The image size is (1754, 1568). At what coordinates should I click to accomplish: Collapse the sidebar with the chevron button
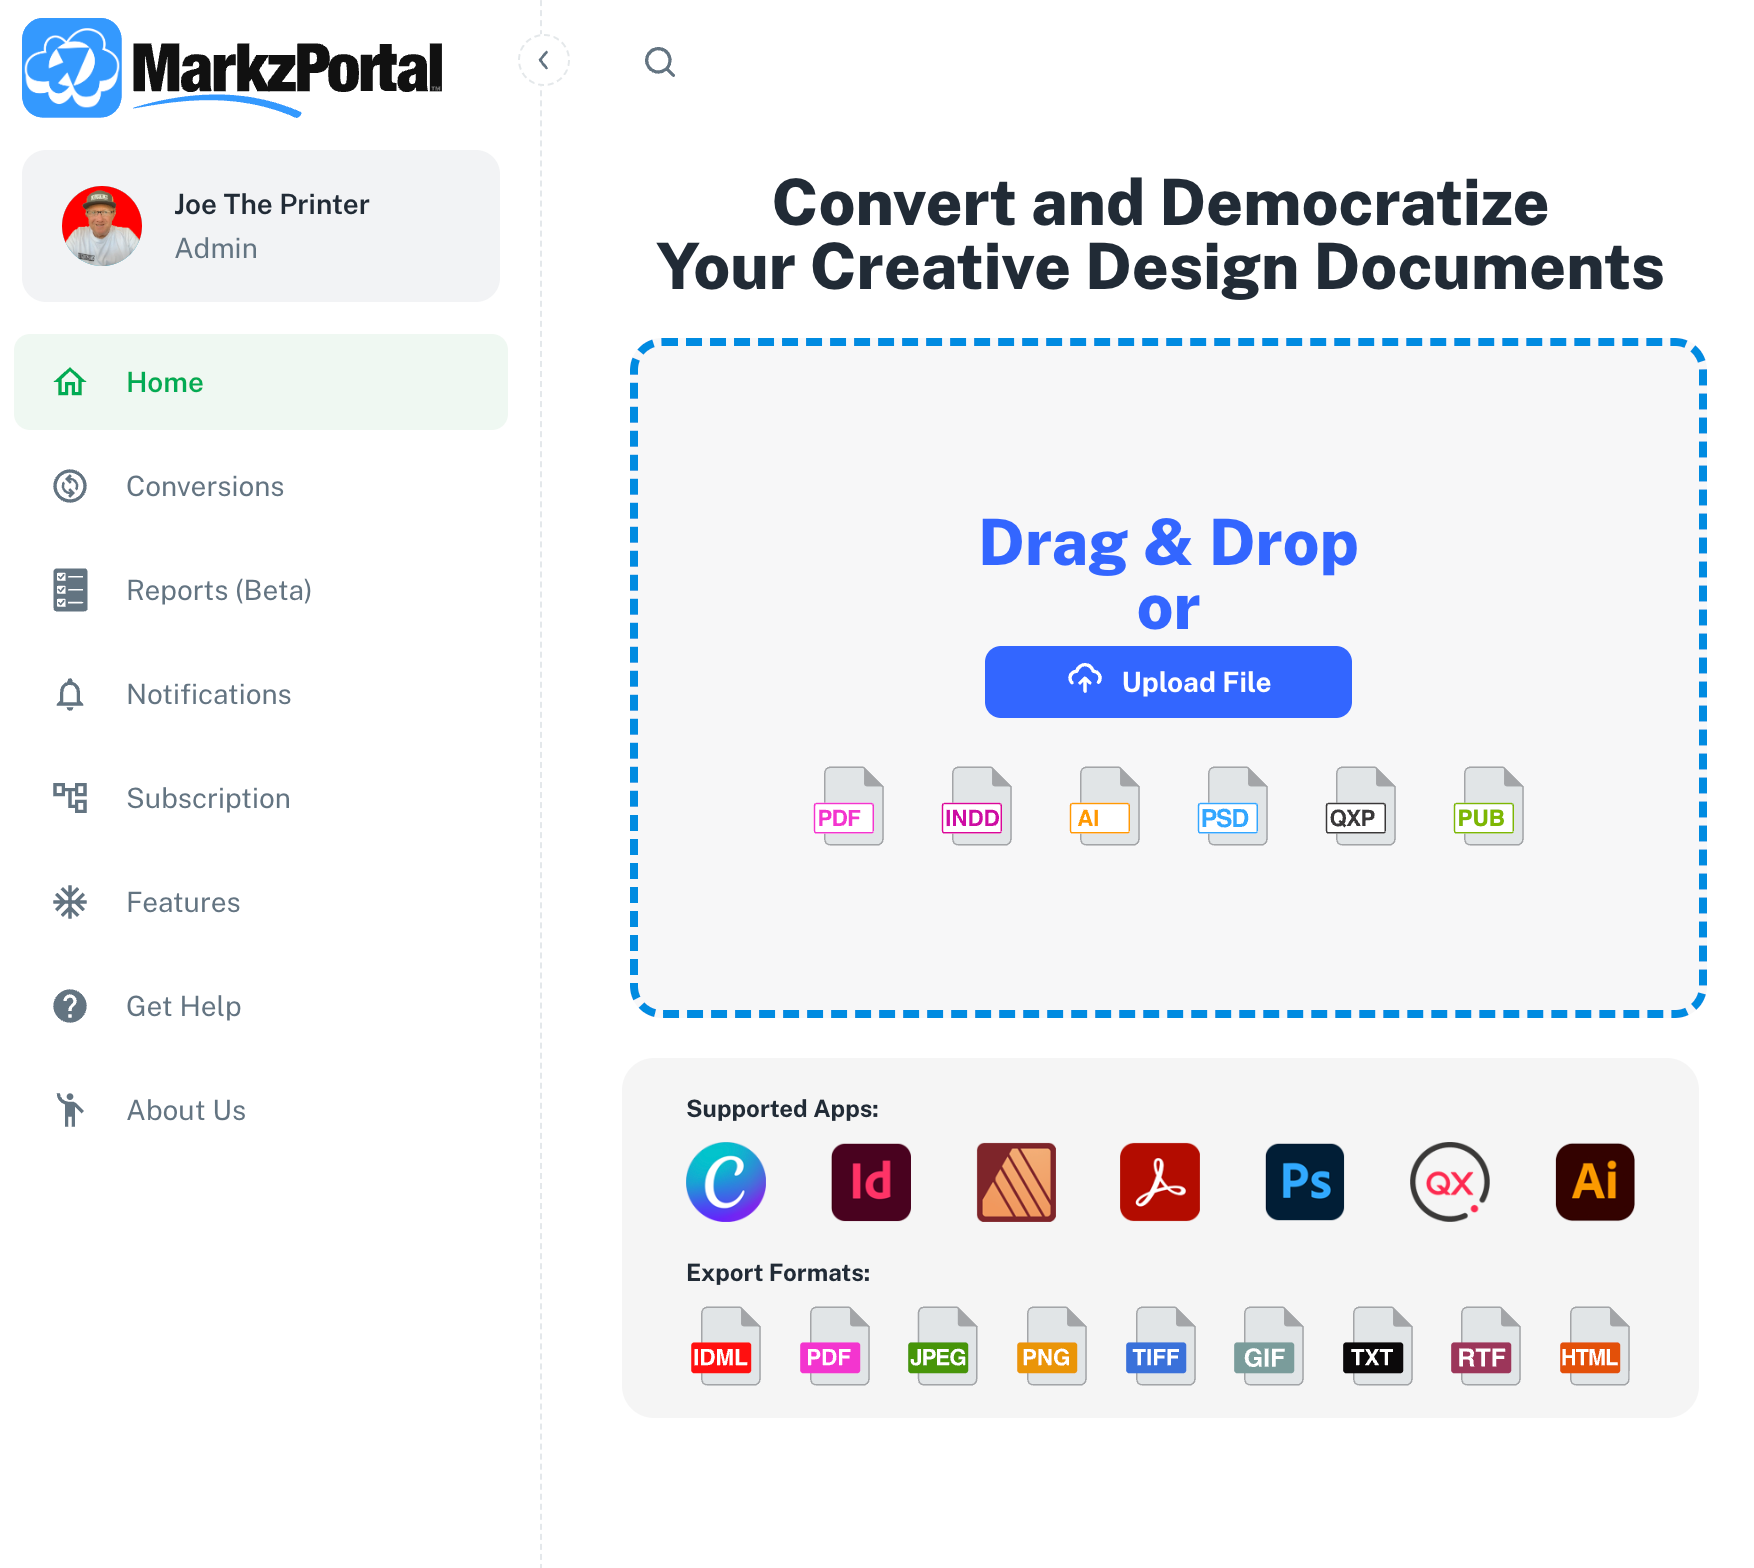(543, 61)
